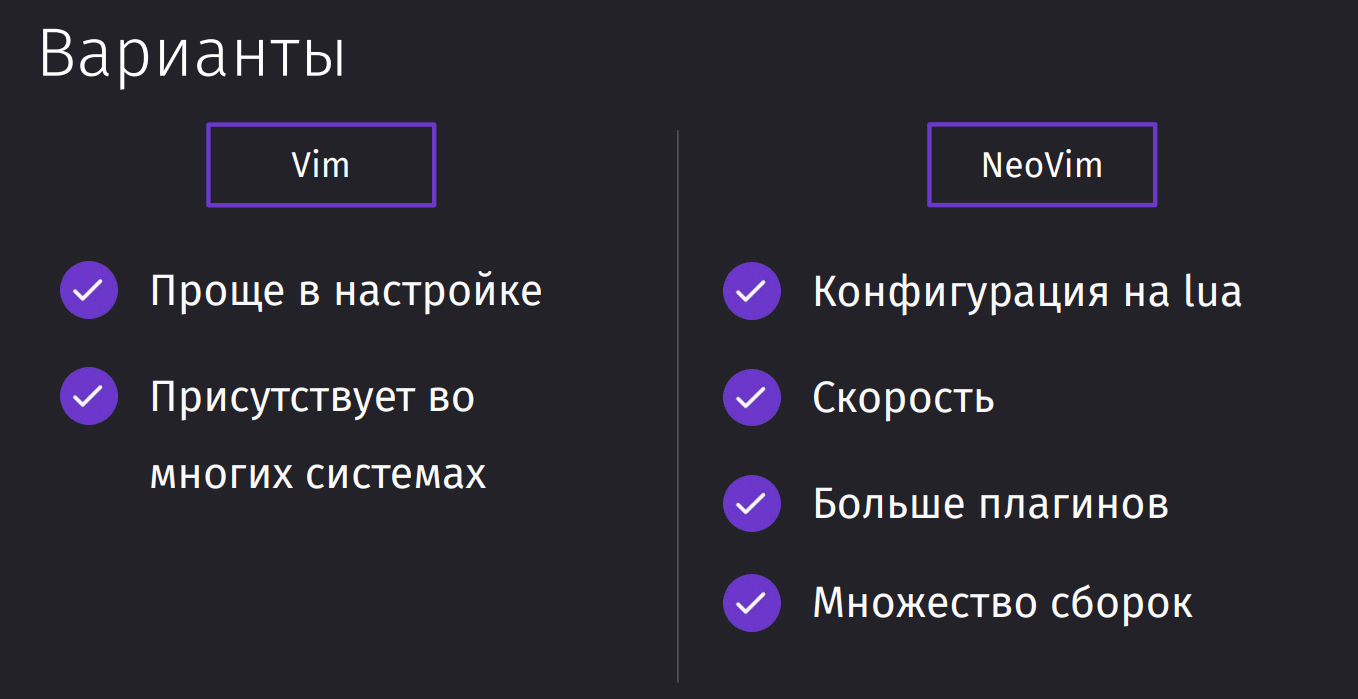Screen dimensions: 1358x699
Task: Click the checkmark icon beside Множество сборок
Action: [751, 603]
